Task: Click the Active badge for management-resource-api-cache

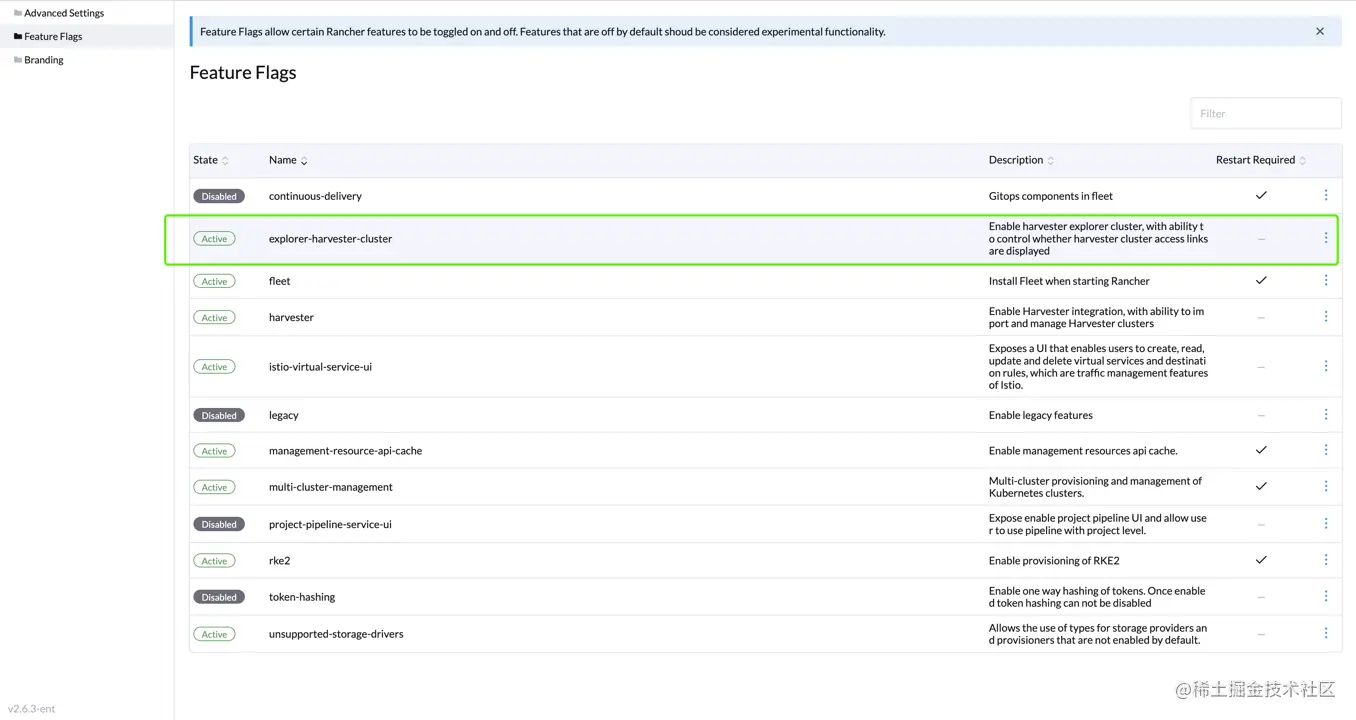Action: 214,451
